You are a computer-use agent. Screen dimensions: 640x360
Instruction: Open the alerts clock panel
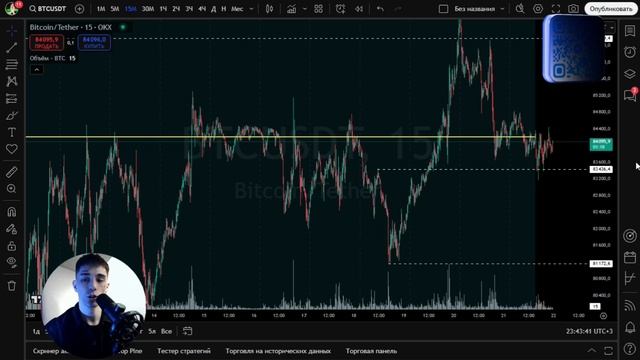pyautogui.click(x=629, y=52)
